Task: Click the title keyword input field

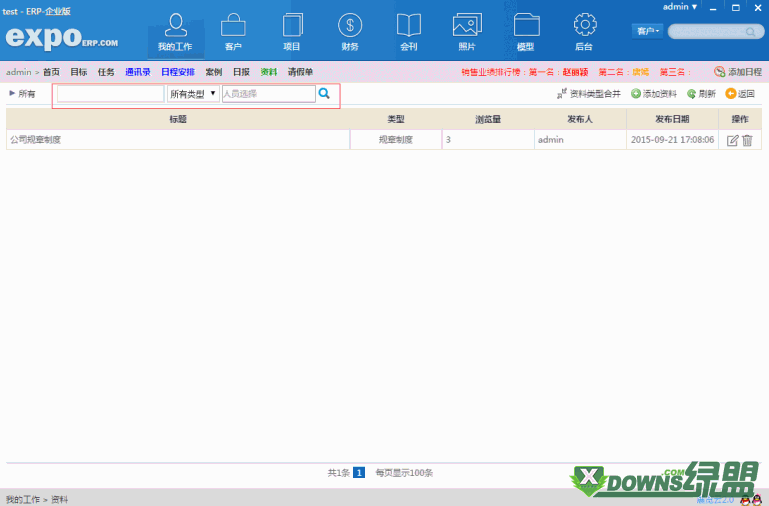Action: 110,94
